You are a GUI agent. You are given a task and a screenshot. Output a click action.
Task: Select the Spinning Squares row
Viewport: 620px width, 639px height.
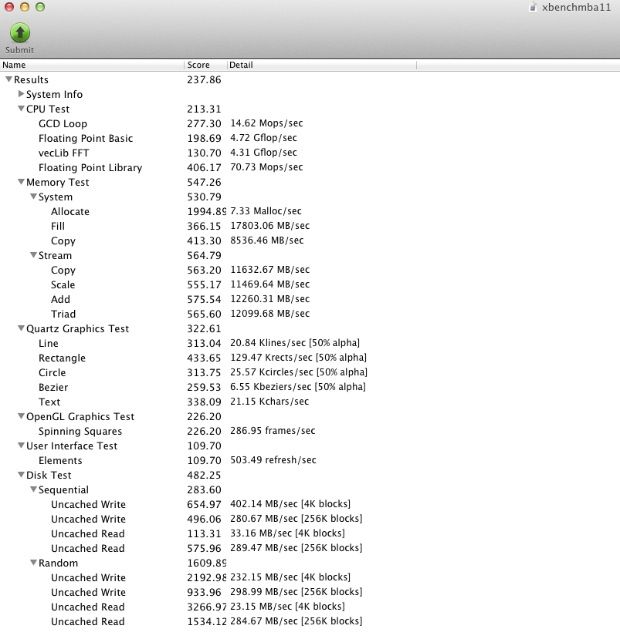point(78,431)
